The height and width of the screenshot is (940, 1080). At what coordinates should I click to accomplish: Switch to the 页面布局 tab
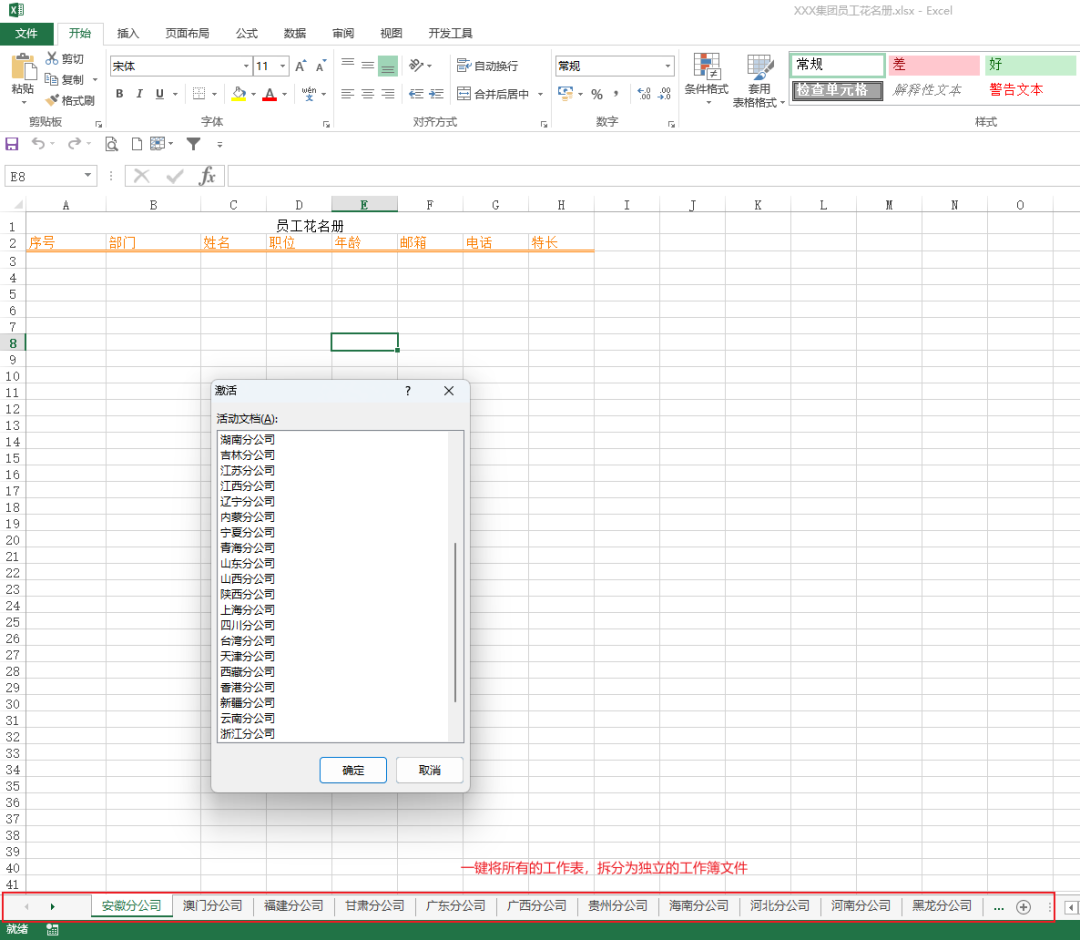click(187, 33)
